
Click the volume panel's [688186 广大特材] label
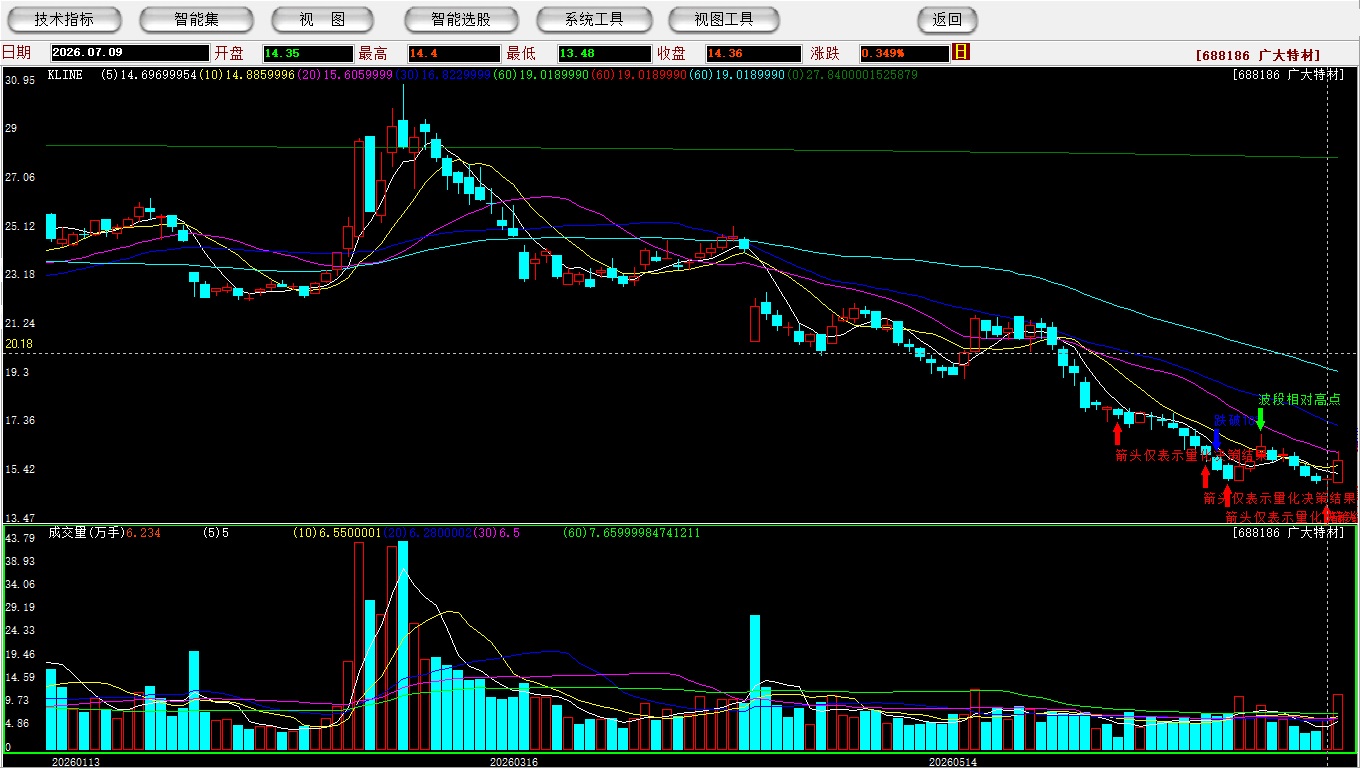tap(1288, 533)
